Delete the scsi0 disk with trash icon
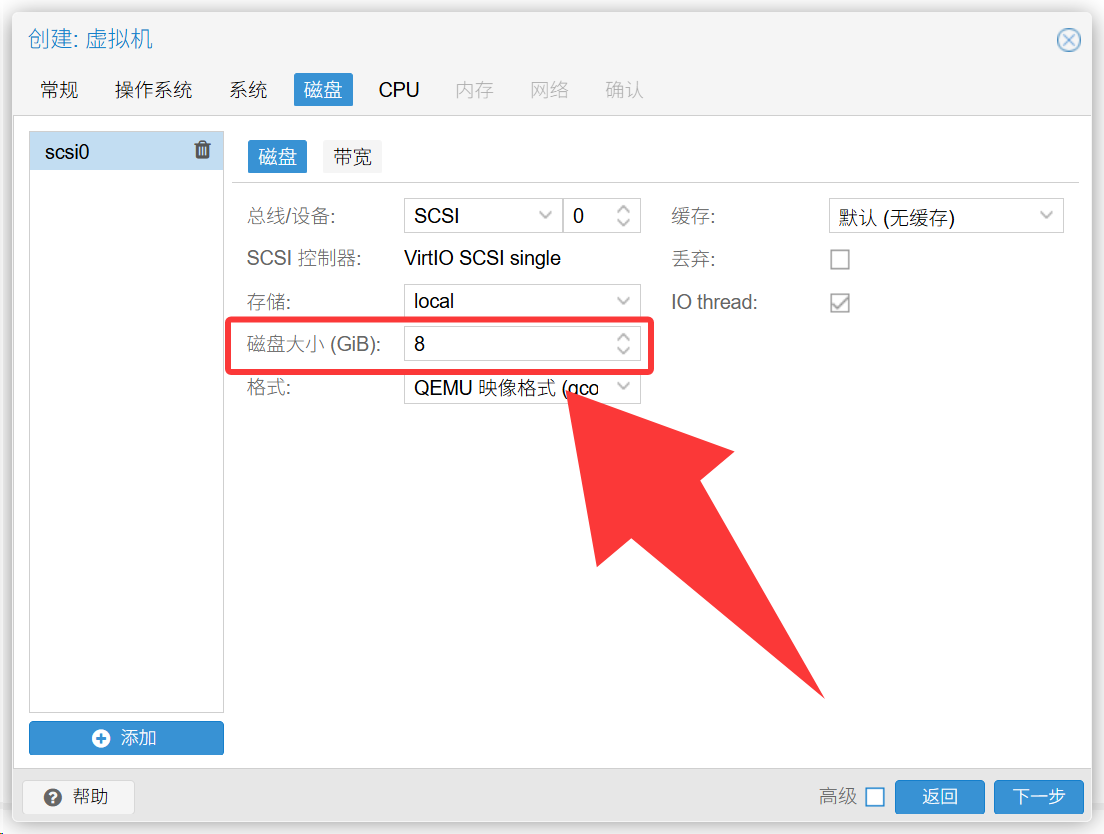The image size is (1104, 834). tap(202, 150)
